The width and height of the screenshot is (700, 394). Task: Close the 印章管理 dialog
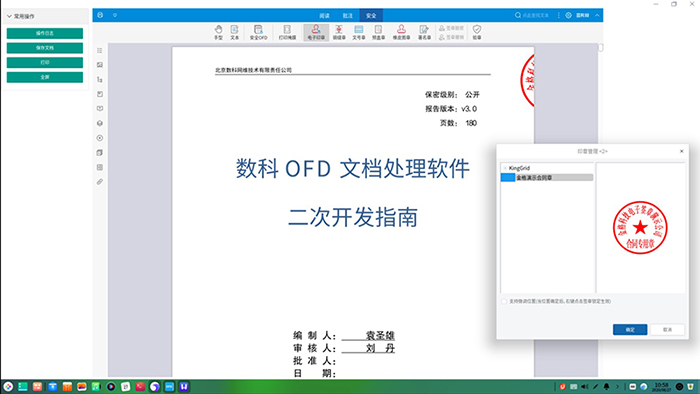[681, 151]
